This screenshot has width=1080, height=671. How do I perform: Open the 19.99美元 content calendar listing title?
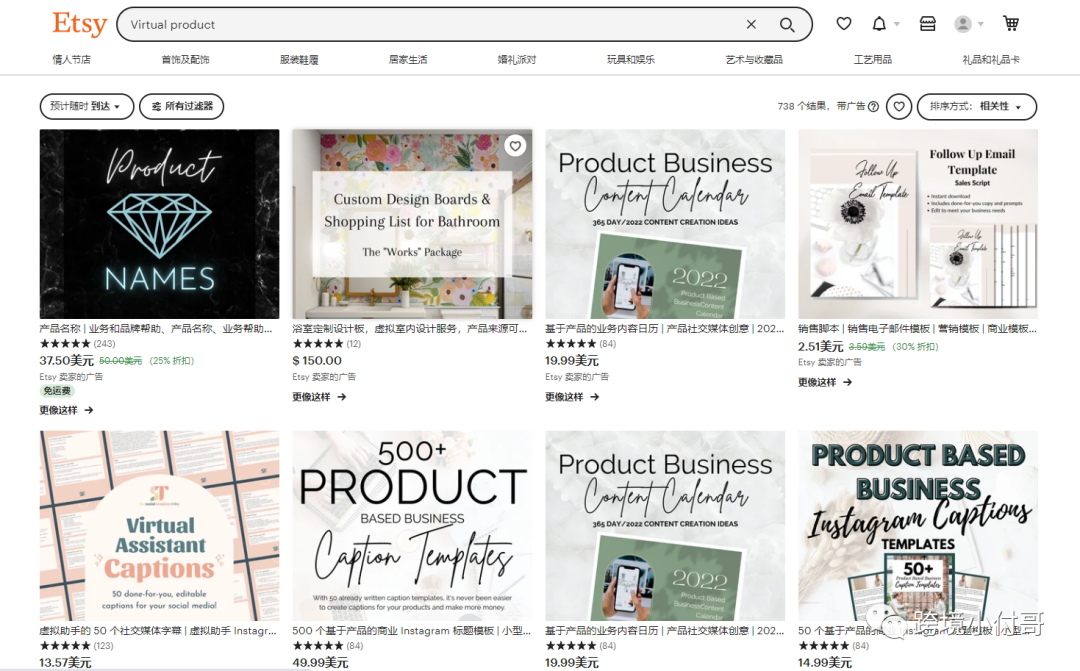[664, 328]
